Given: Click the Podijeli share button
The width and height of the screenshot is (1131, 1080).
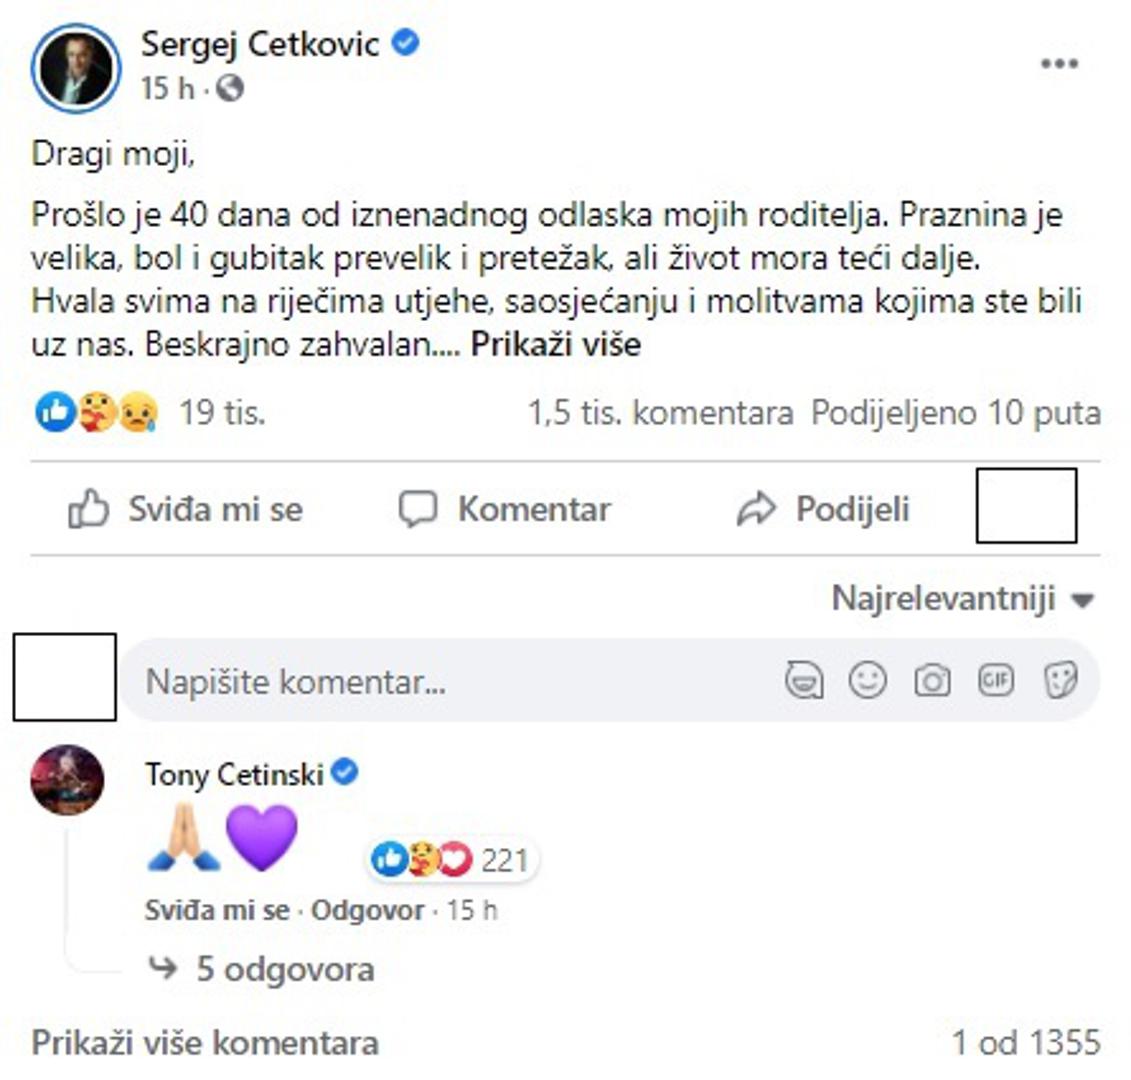Looking at the screenshot, I should point(823,509).
